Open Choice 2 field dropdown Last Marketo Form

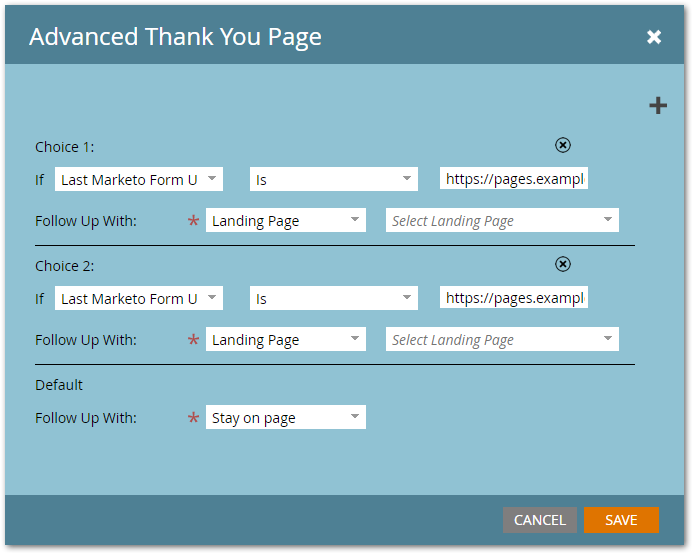139,299
